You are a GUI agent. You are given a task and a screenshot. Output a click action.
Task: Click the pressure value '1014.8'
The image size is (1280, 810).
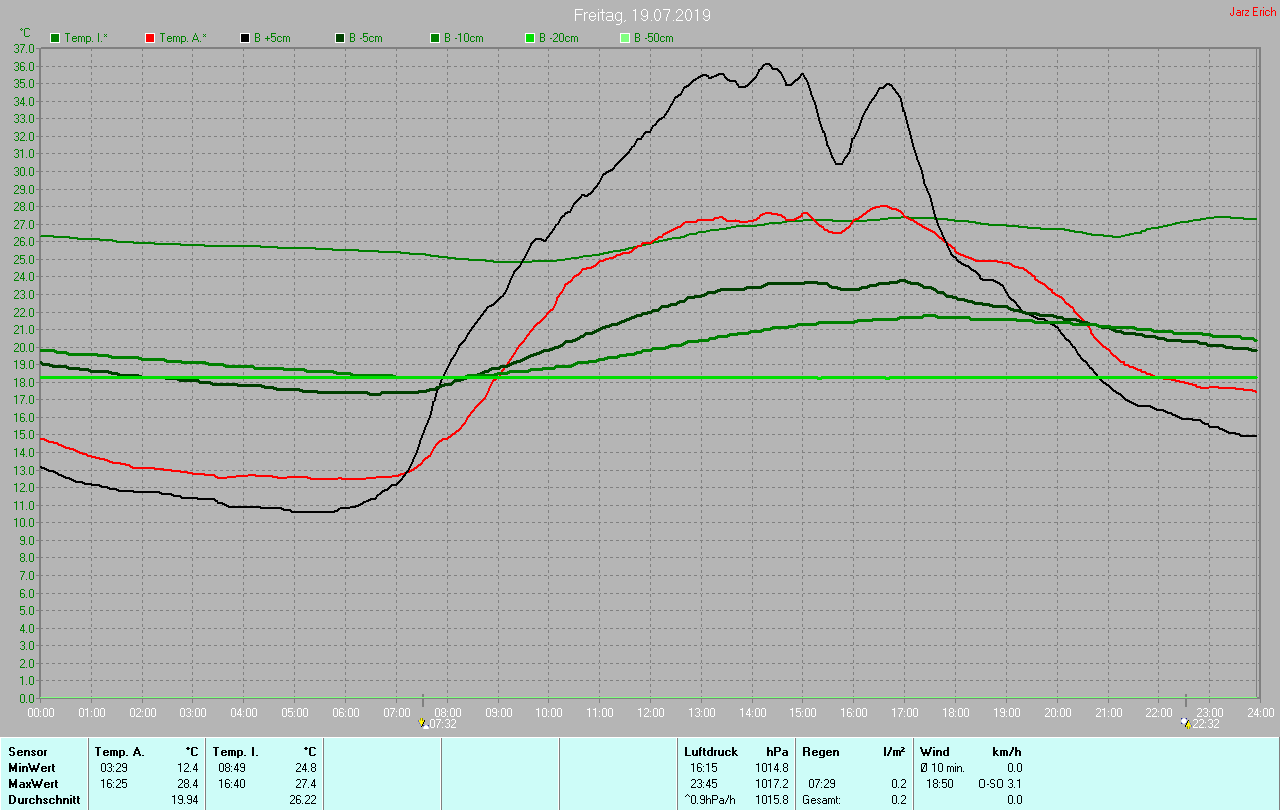pyautogui.click(x=771, y=768)
